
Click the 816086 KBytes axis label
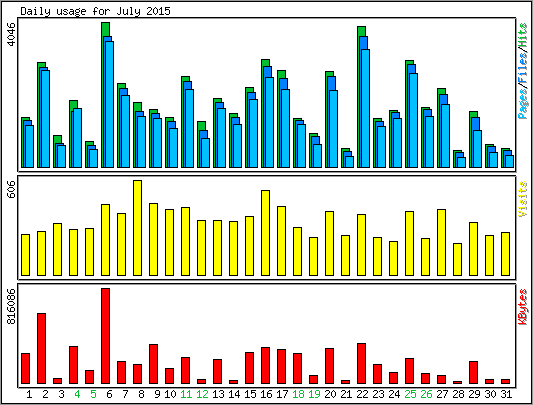click(x=12, y=306)
